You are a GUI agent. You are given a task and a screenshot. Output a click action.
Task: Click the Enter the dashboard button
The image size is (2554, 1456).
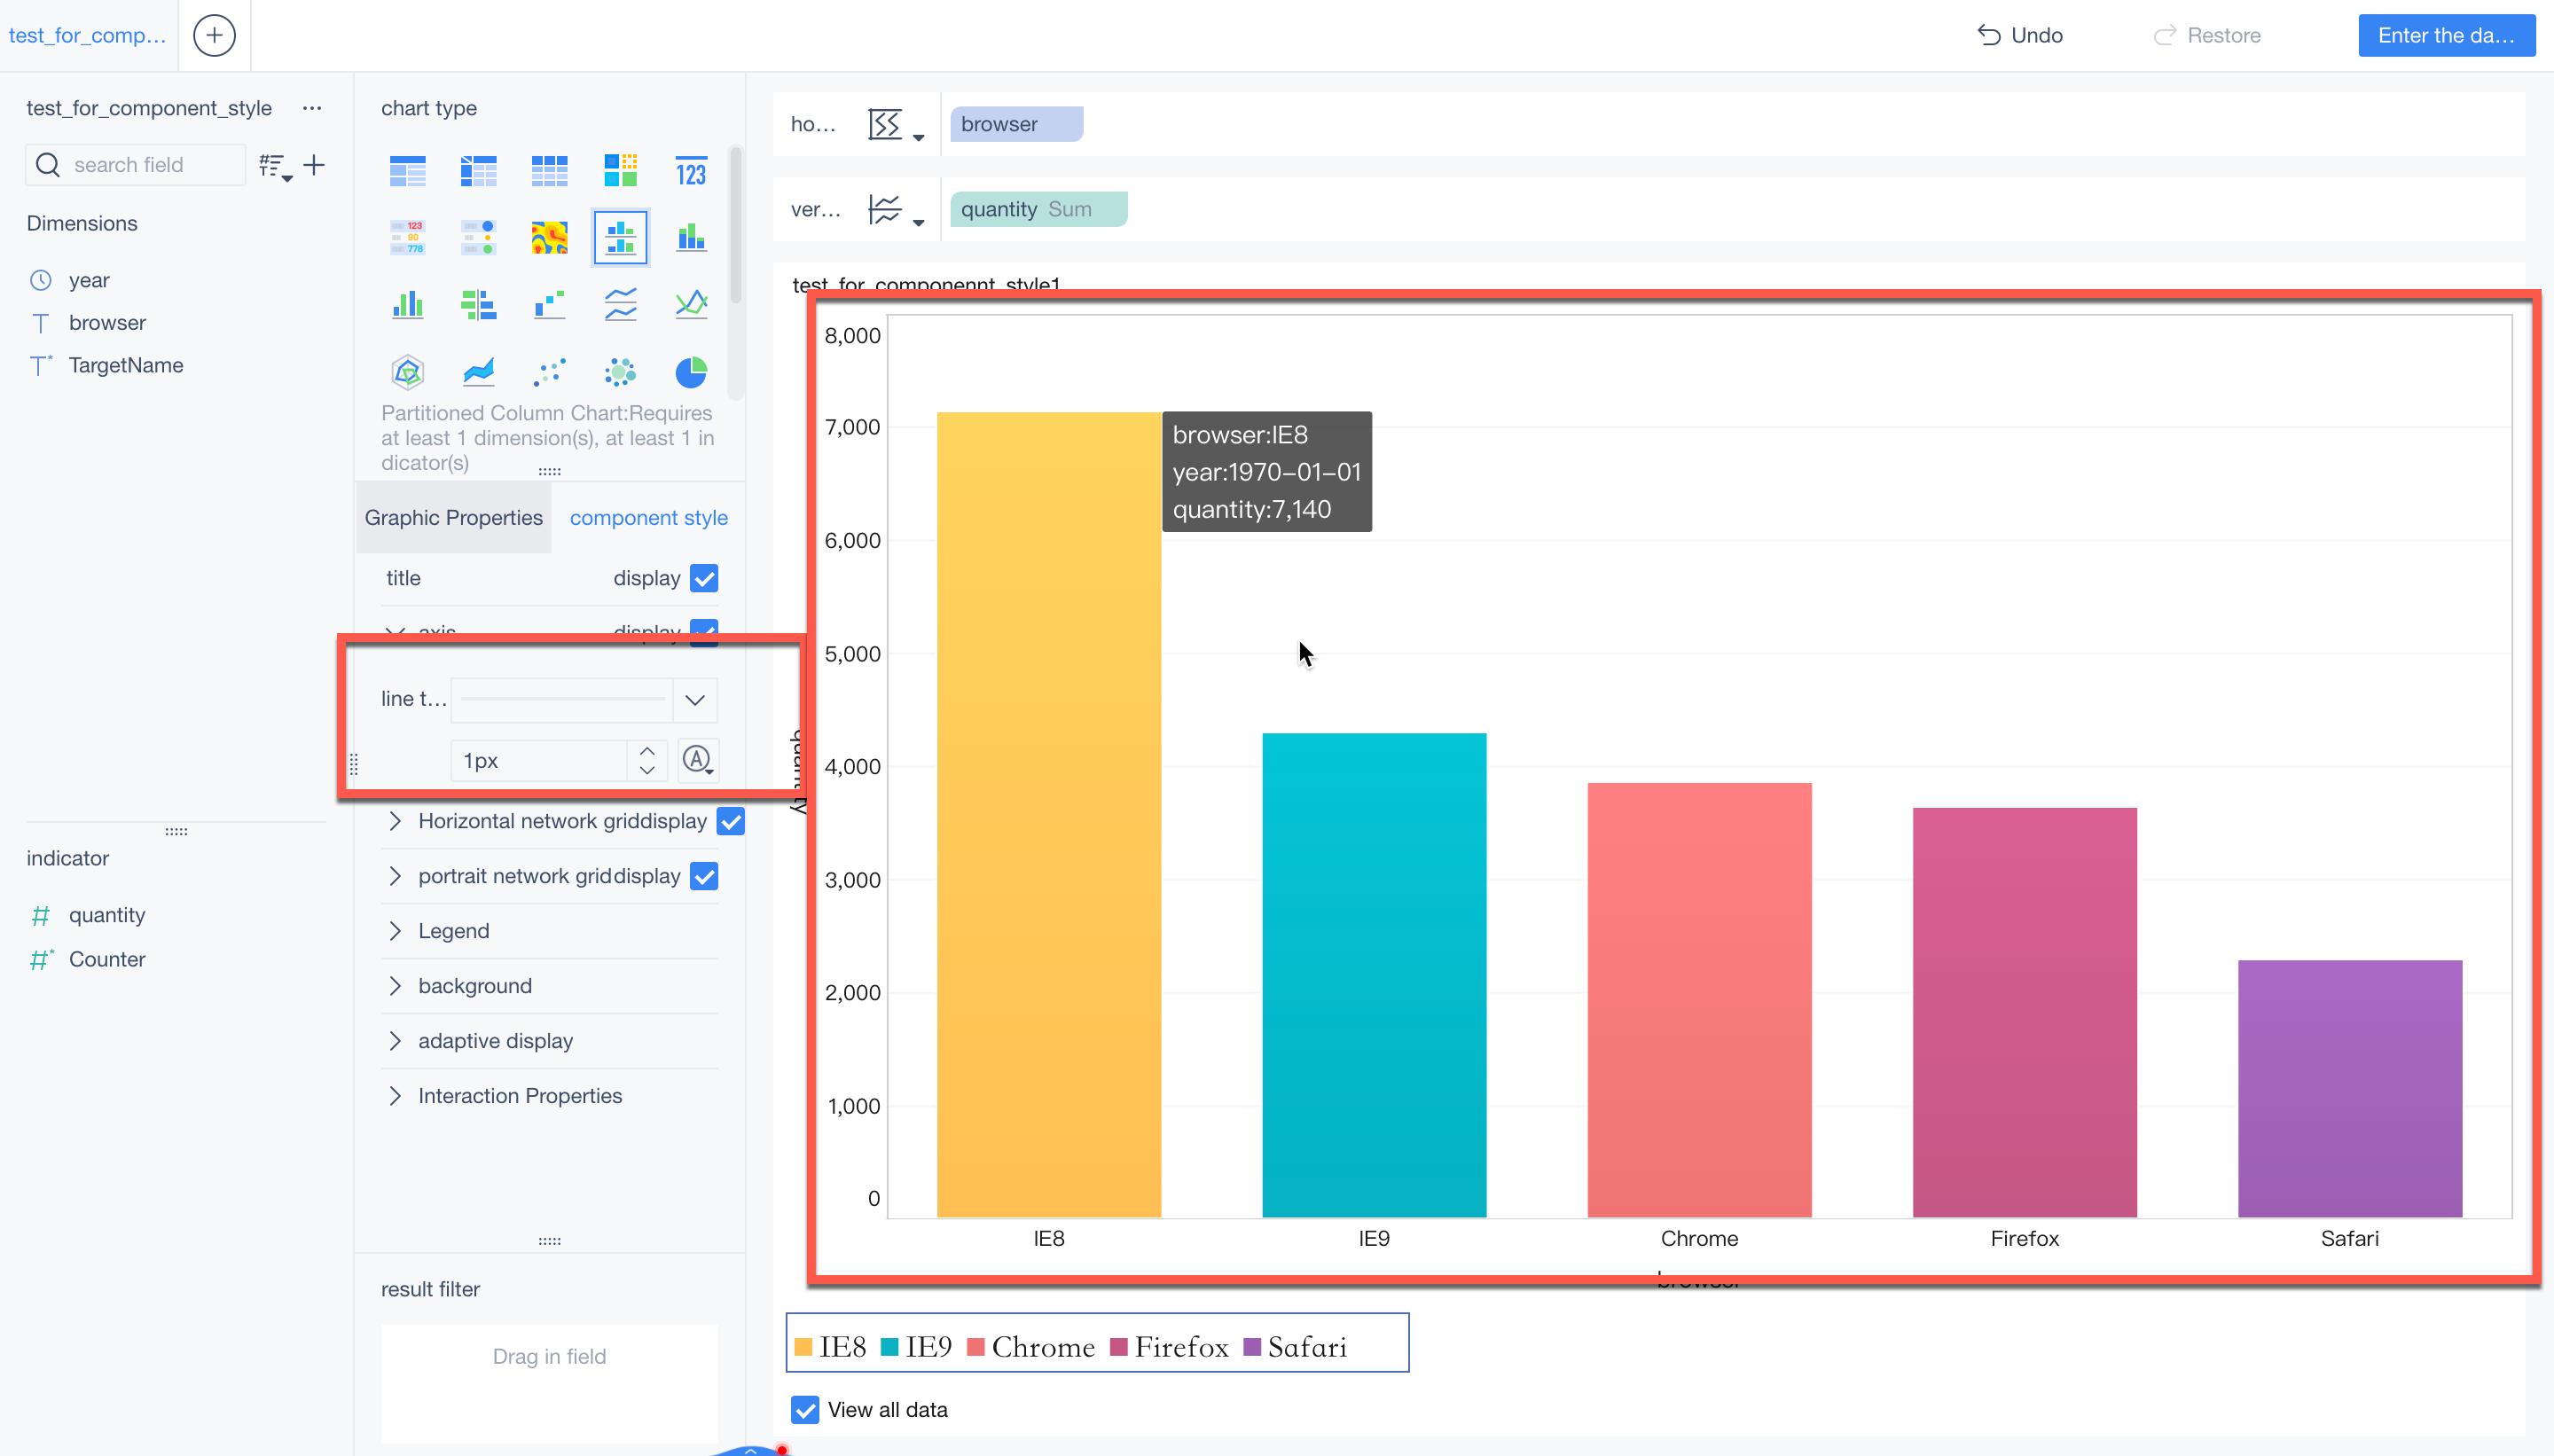tap(2446, 35)
